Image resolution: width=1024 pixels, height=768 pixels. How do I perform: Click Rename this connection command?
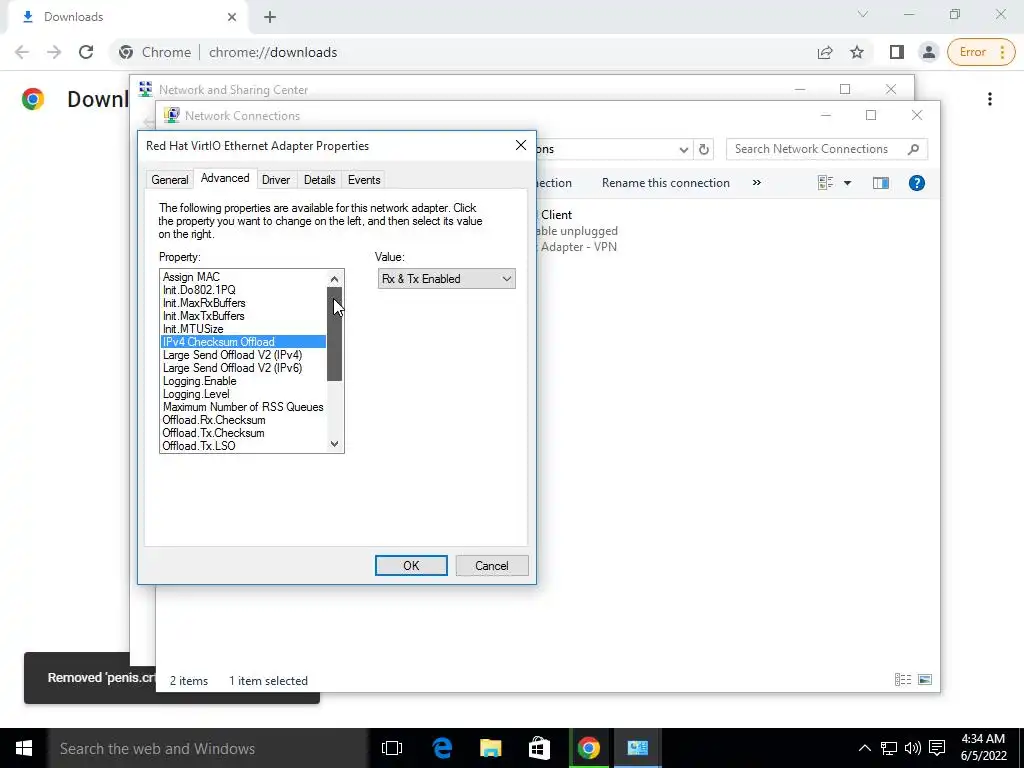665,183
